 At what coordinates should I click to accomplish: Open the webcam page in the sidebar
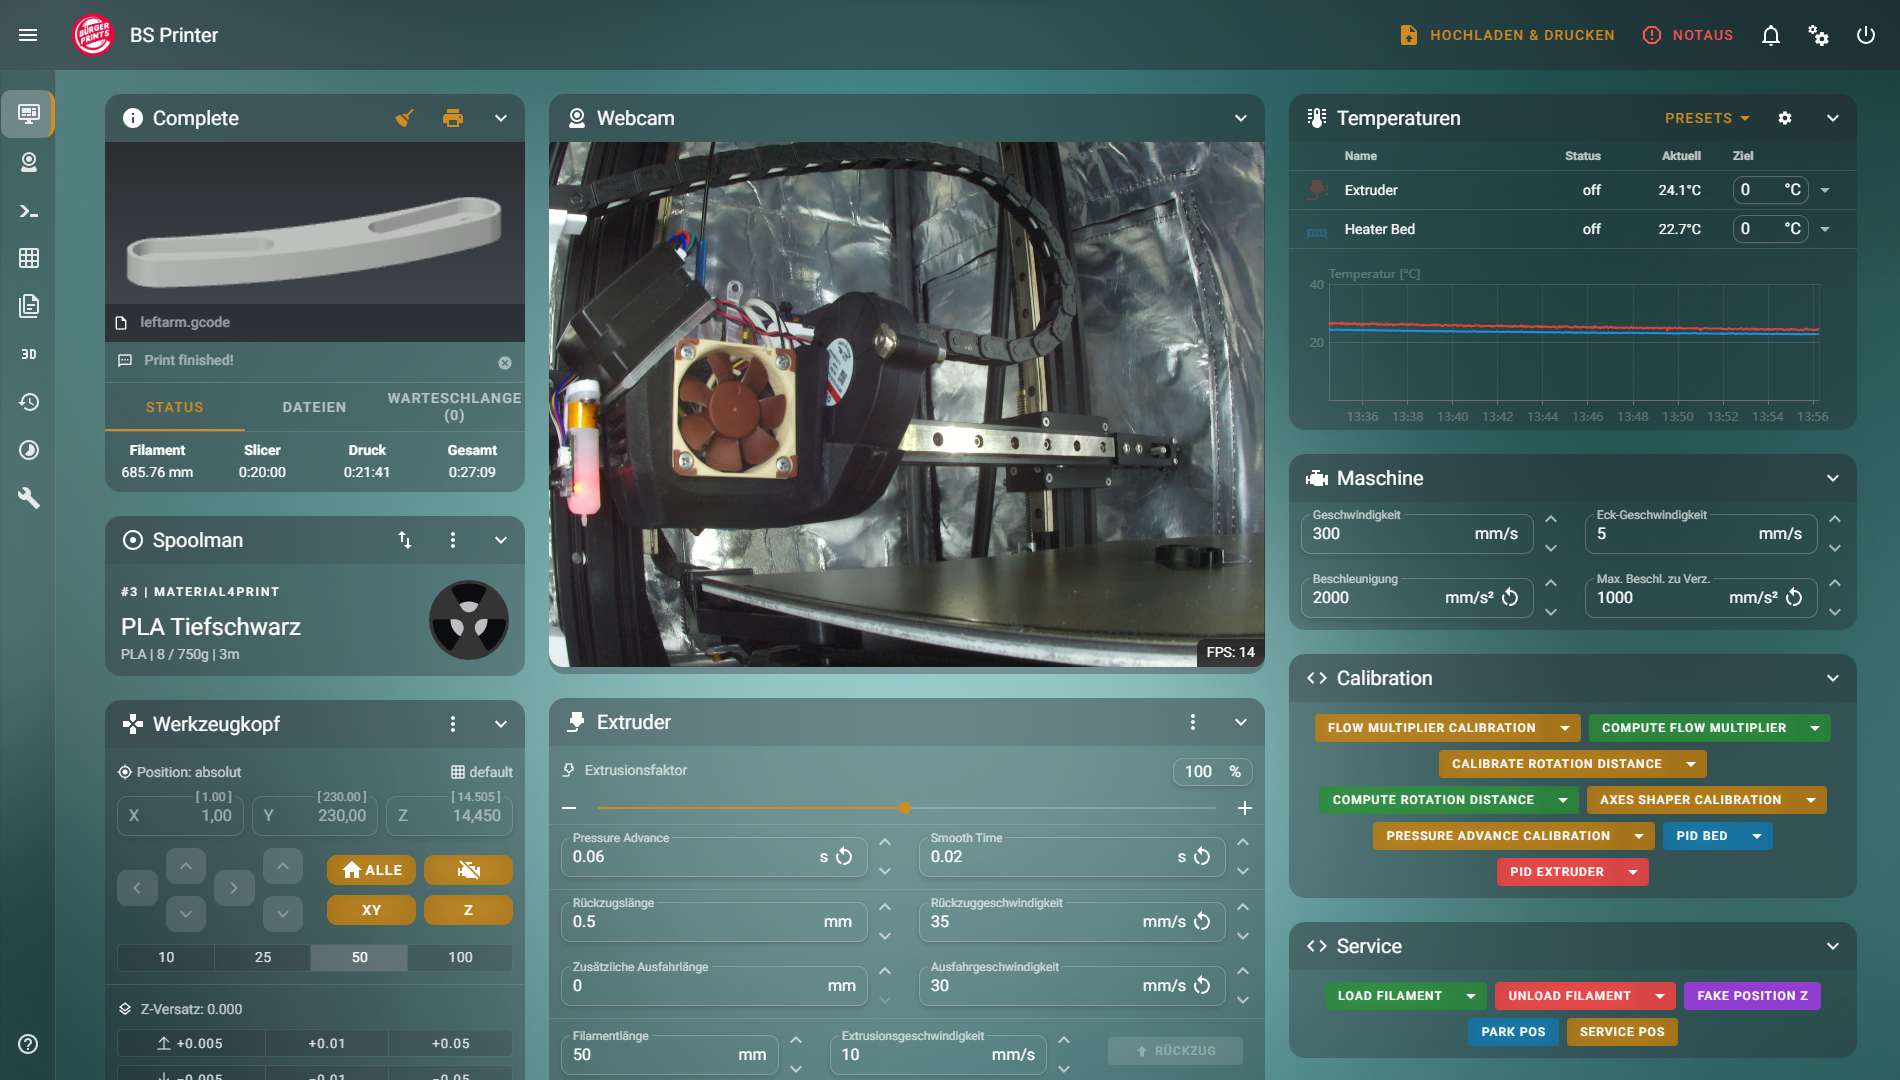coord(29,162)
